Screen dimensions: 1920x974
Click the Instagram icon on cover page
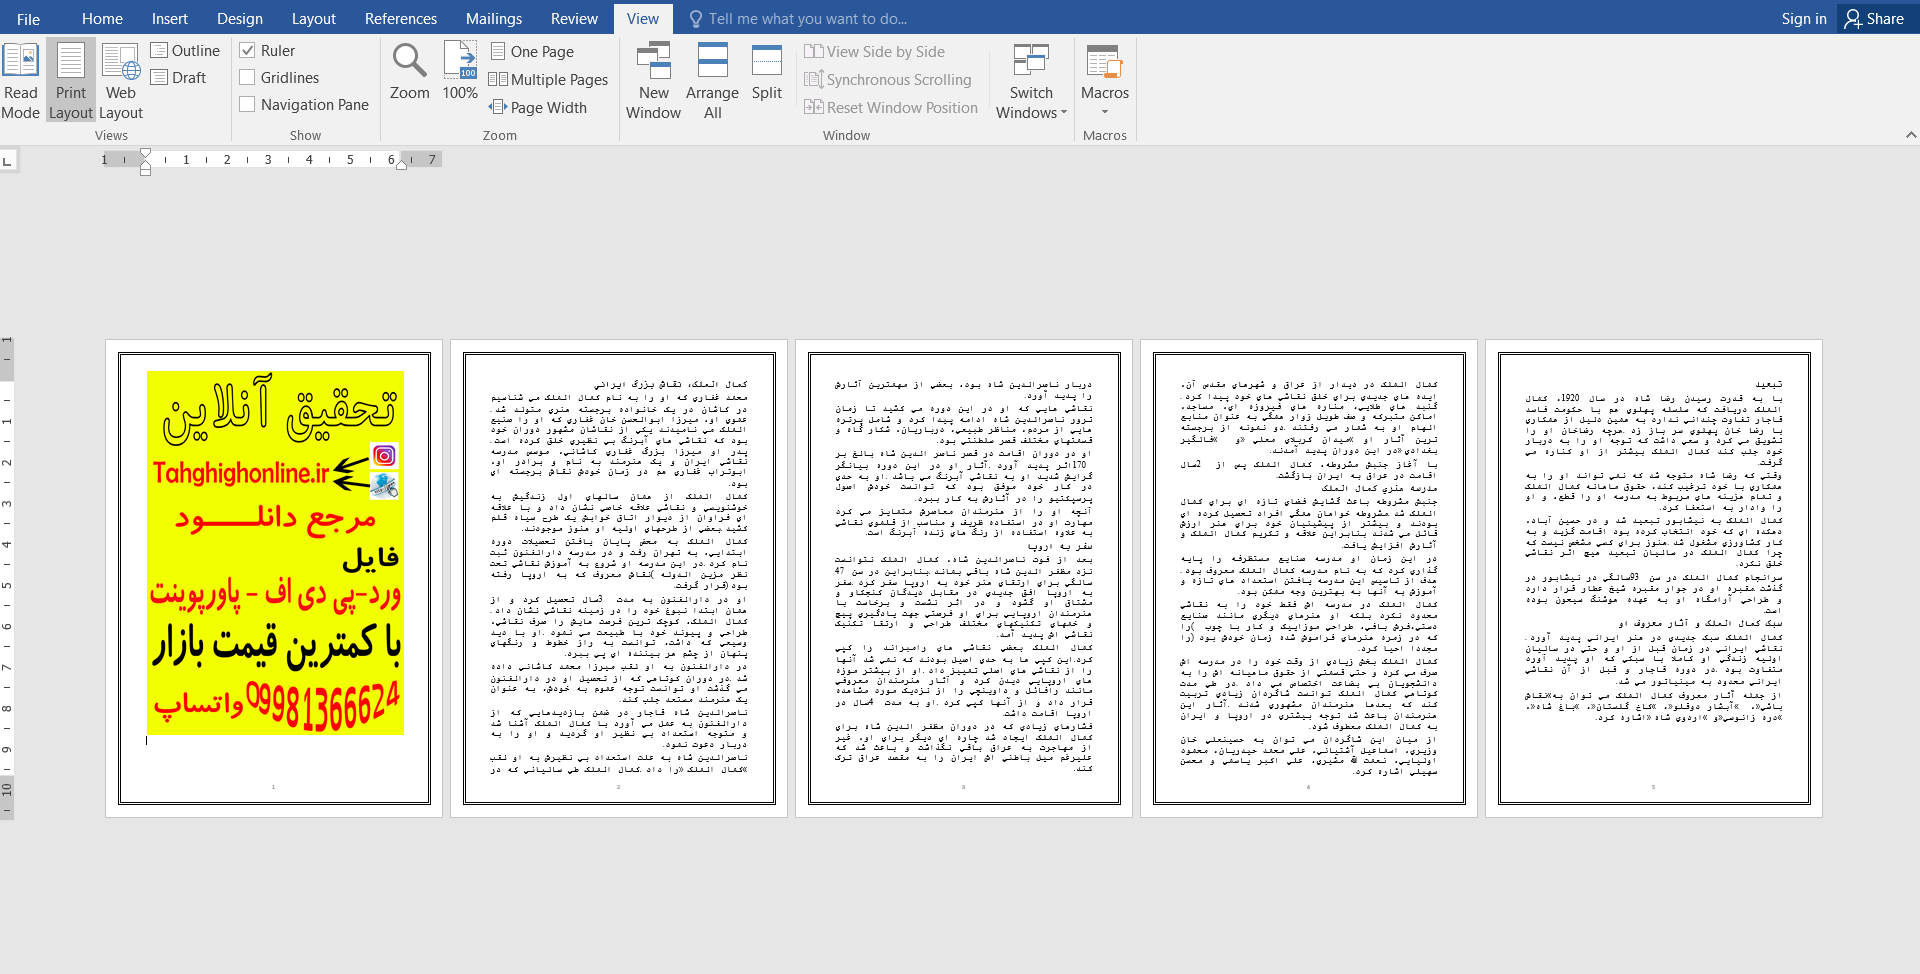coord(384,456)
